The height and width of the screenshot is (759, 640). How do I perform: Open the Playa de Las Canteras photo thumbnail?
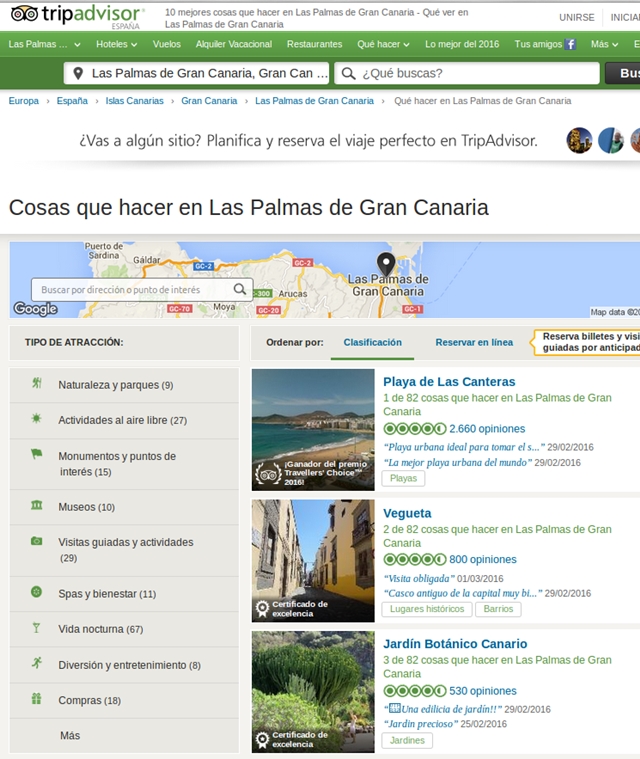tap(313, 430)
